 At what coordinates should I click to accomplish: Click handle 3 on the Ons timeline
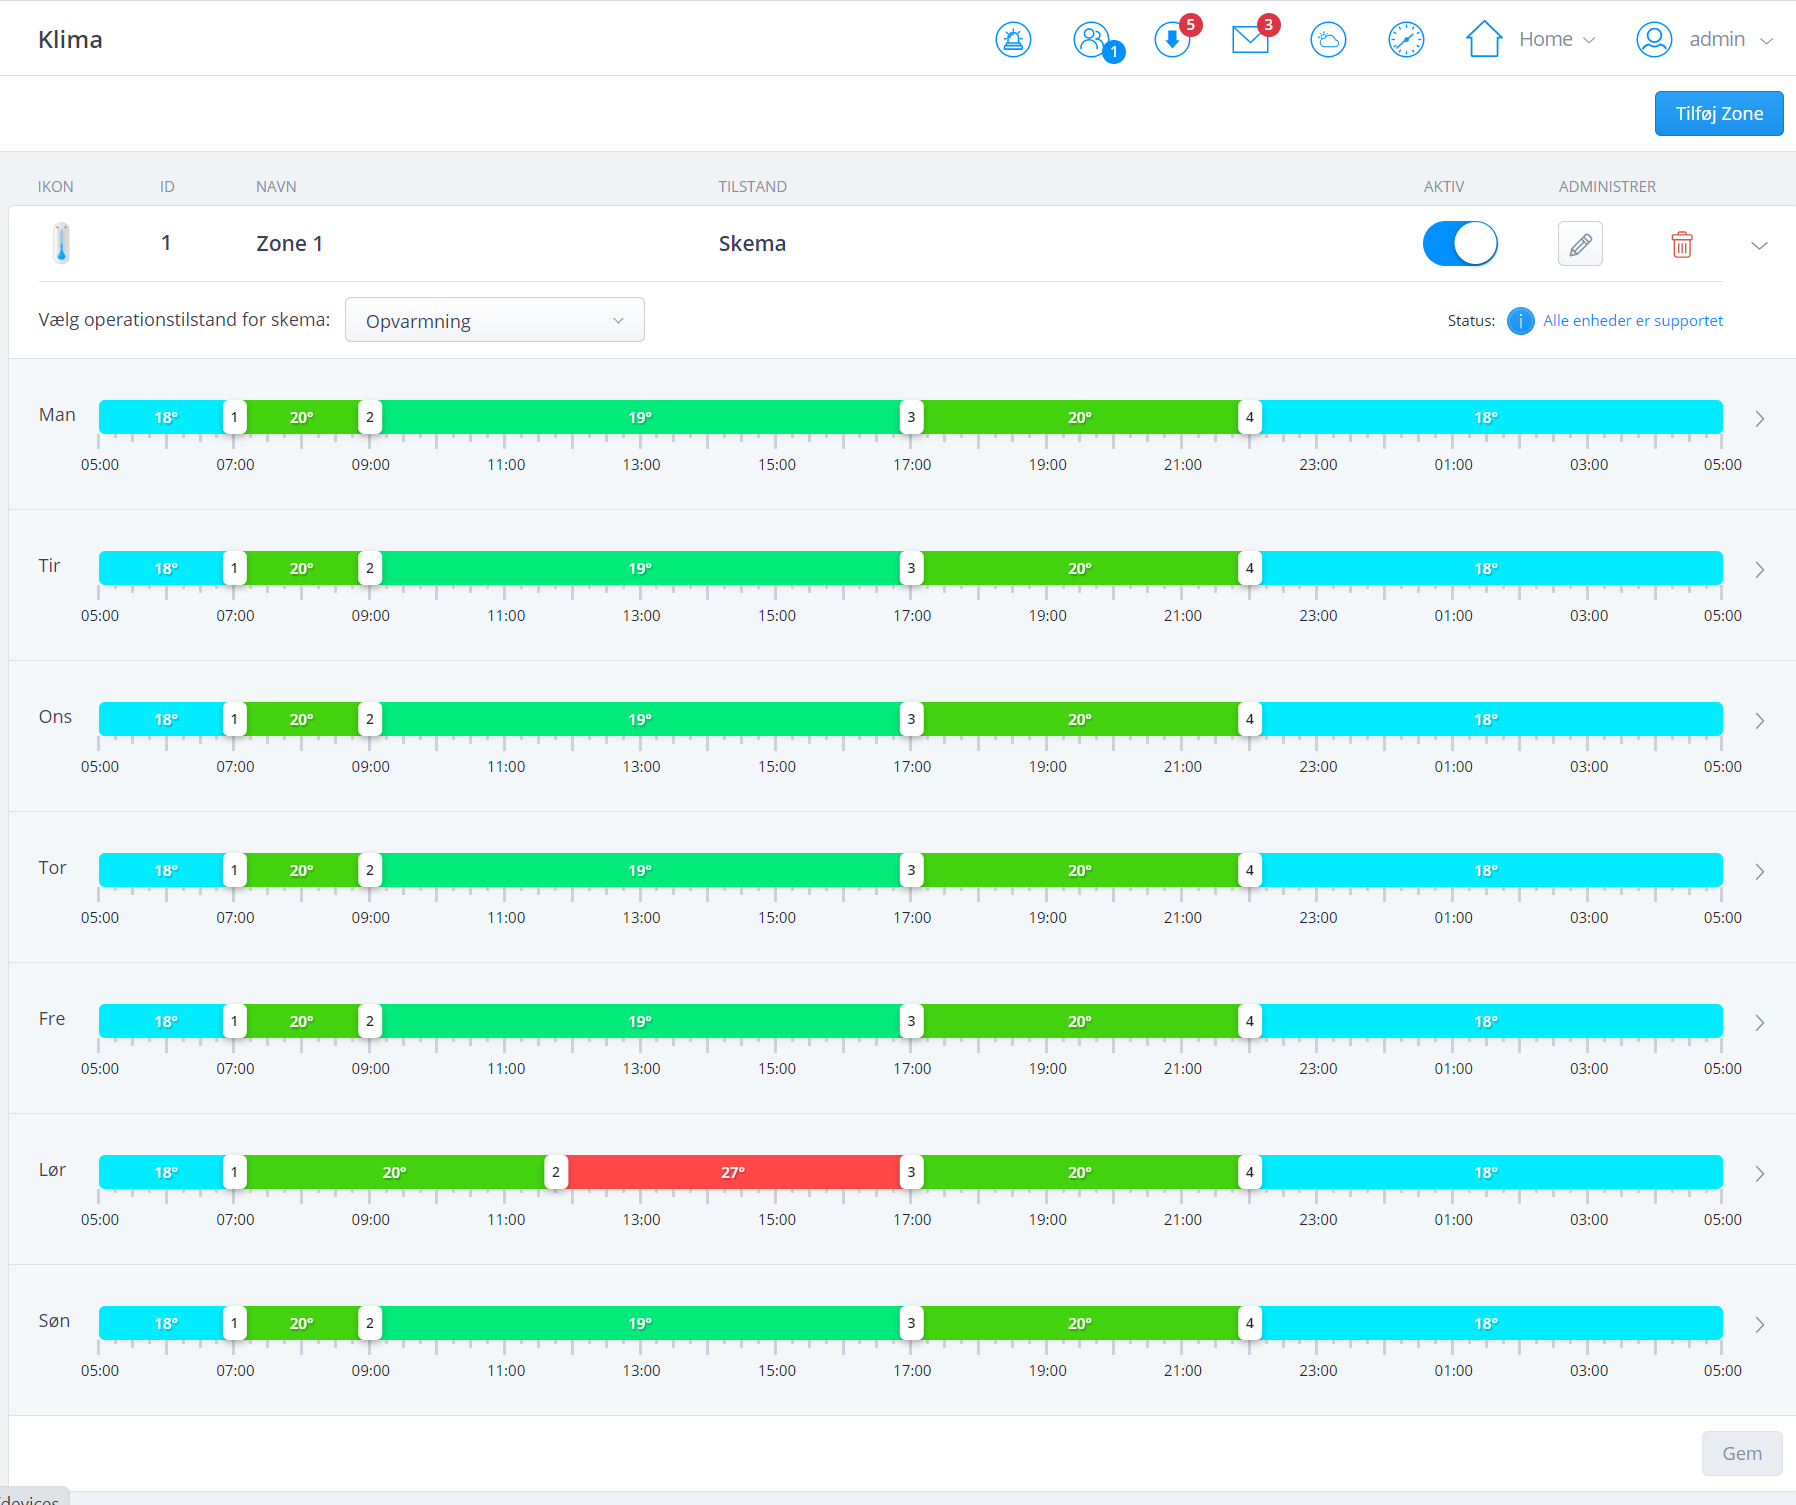pos(911,719)
